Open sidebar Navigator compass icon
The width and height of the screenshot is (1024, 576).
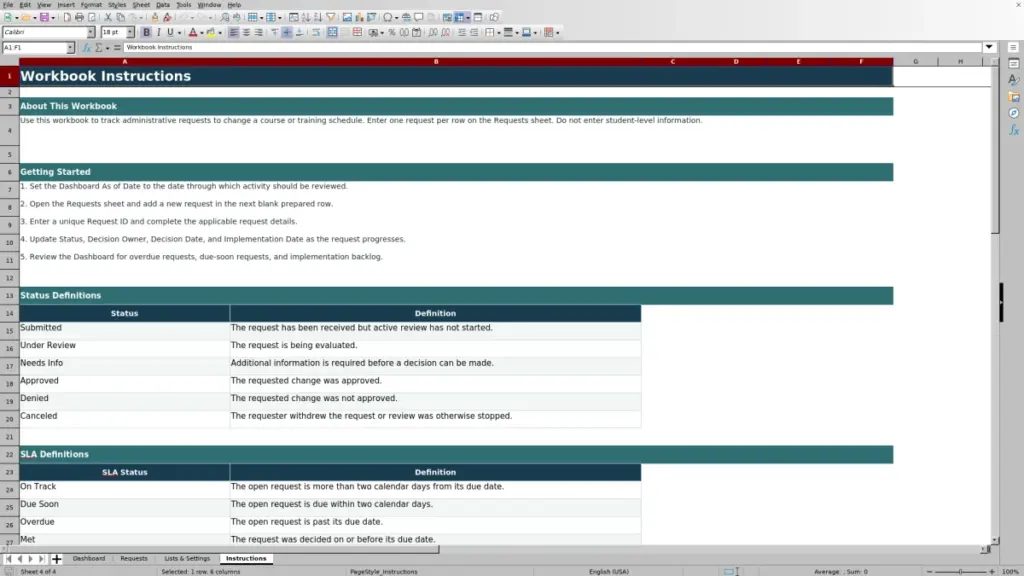click(x=1014, y=113)
